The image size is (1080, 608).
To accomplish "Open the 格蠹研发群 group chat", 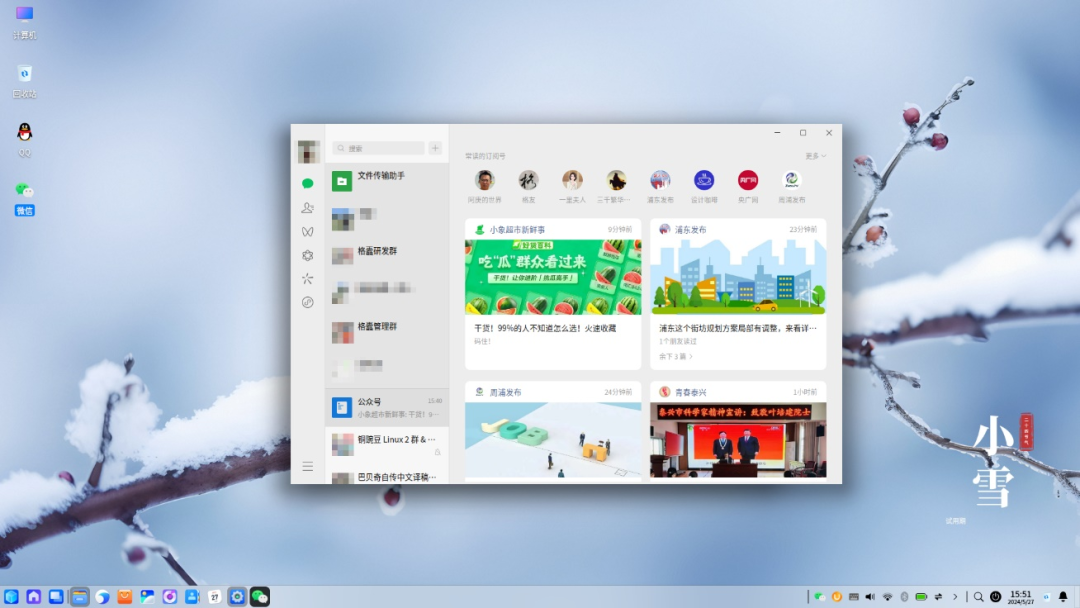I will pos(387,256).
